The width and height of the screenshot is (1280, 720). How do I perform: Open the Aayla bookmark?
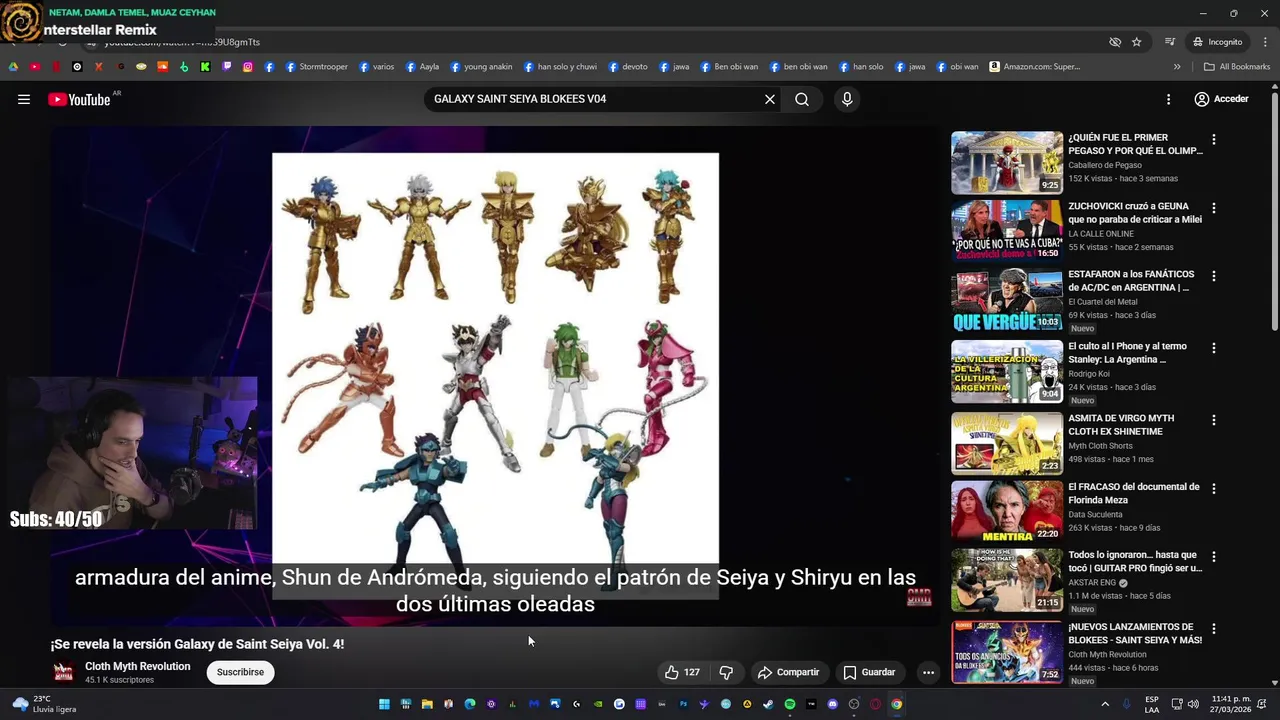[422, 67]
